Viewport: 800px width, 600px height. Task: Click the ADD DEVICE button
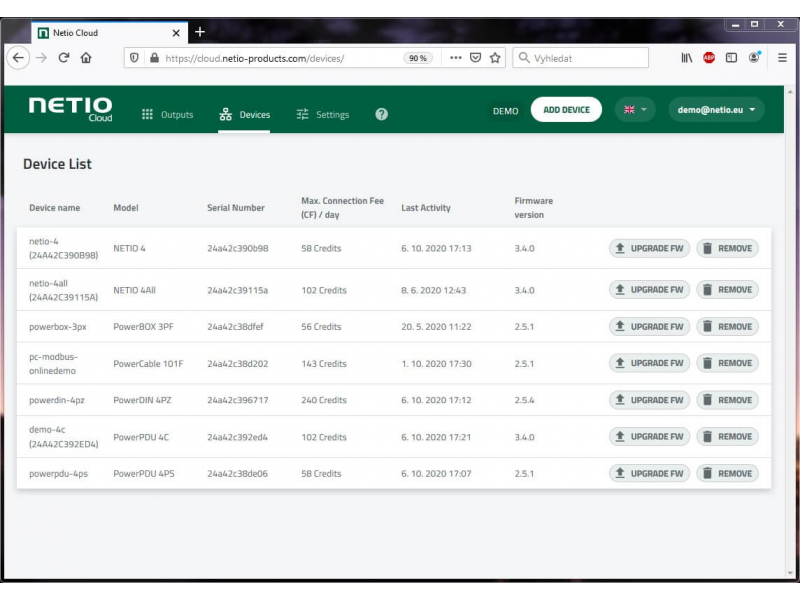click(x=566, y=110)
